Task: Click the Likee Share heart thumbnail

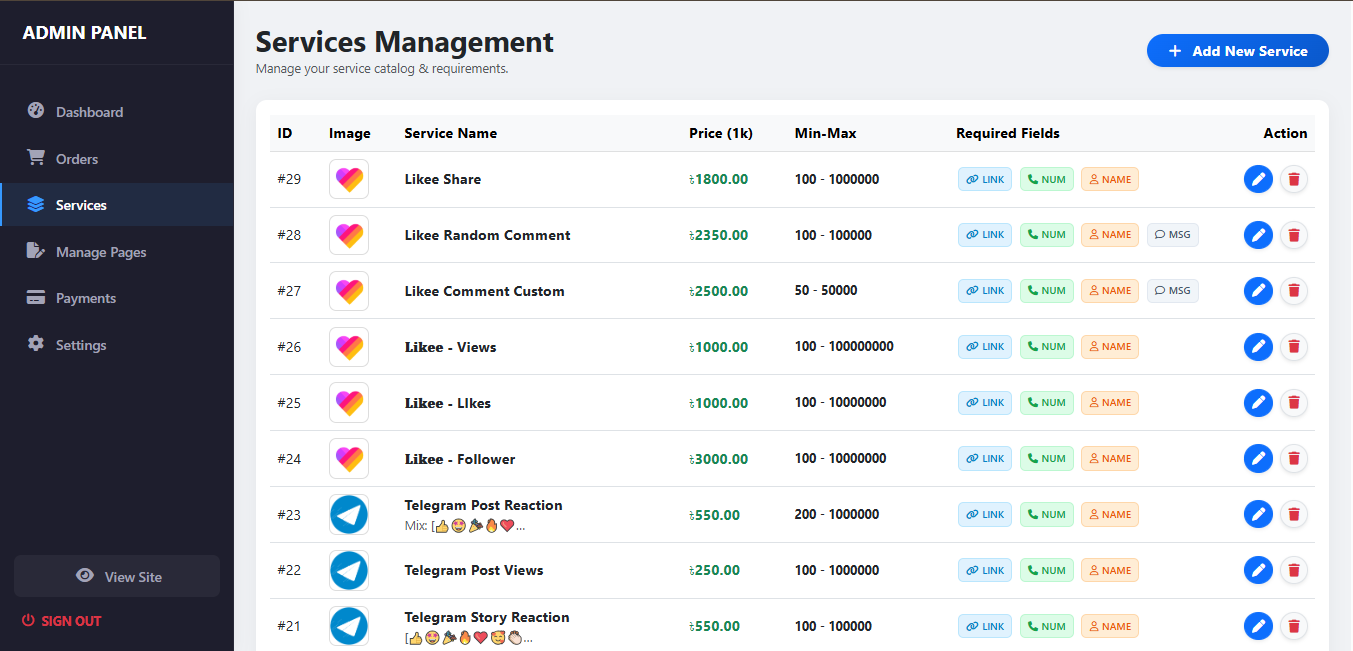Action: click(x=349, y=179)
